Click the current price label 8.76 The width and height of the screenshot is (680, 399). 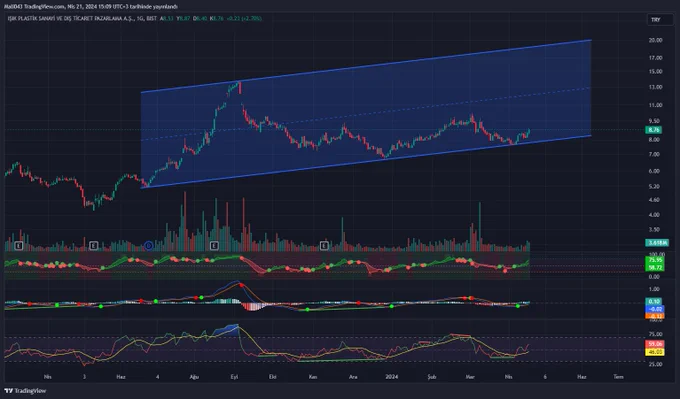(x=654, y=130)
